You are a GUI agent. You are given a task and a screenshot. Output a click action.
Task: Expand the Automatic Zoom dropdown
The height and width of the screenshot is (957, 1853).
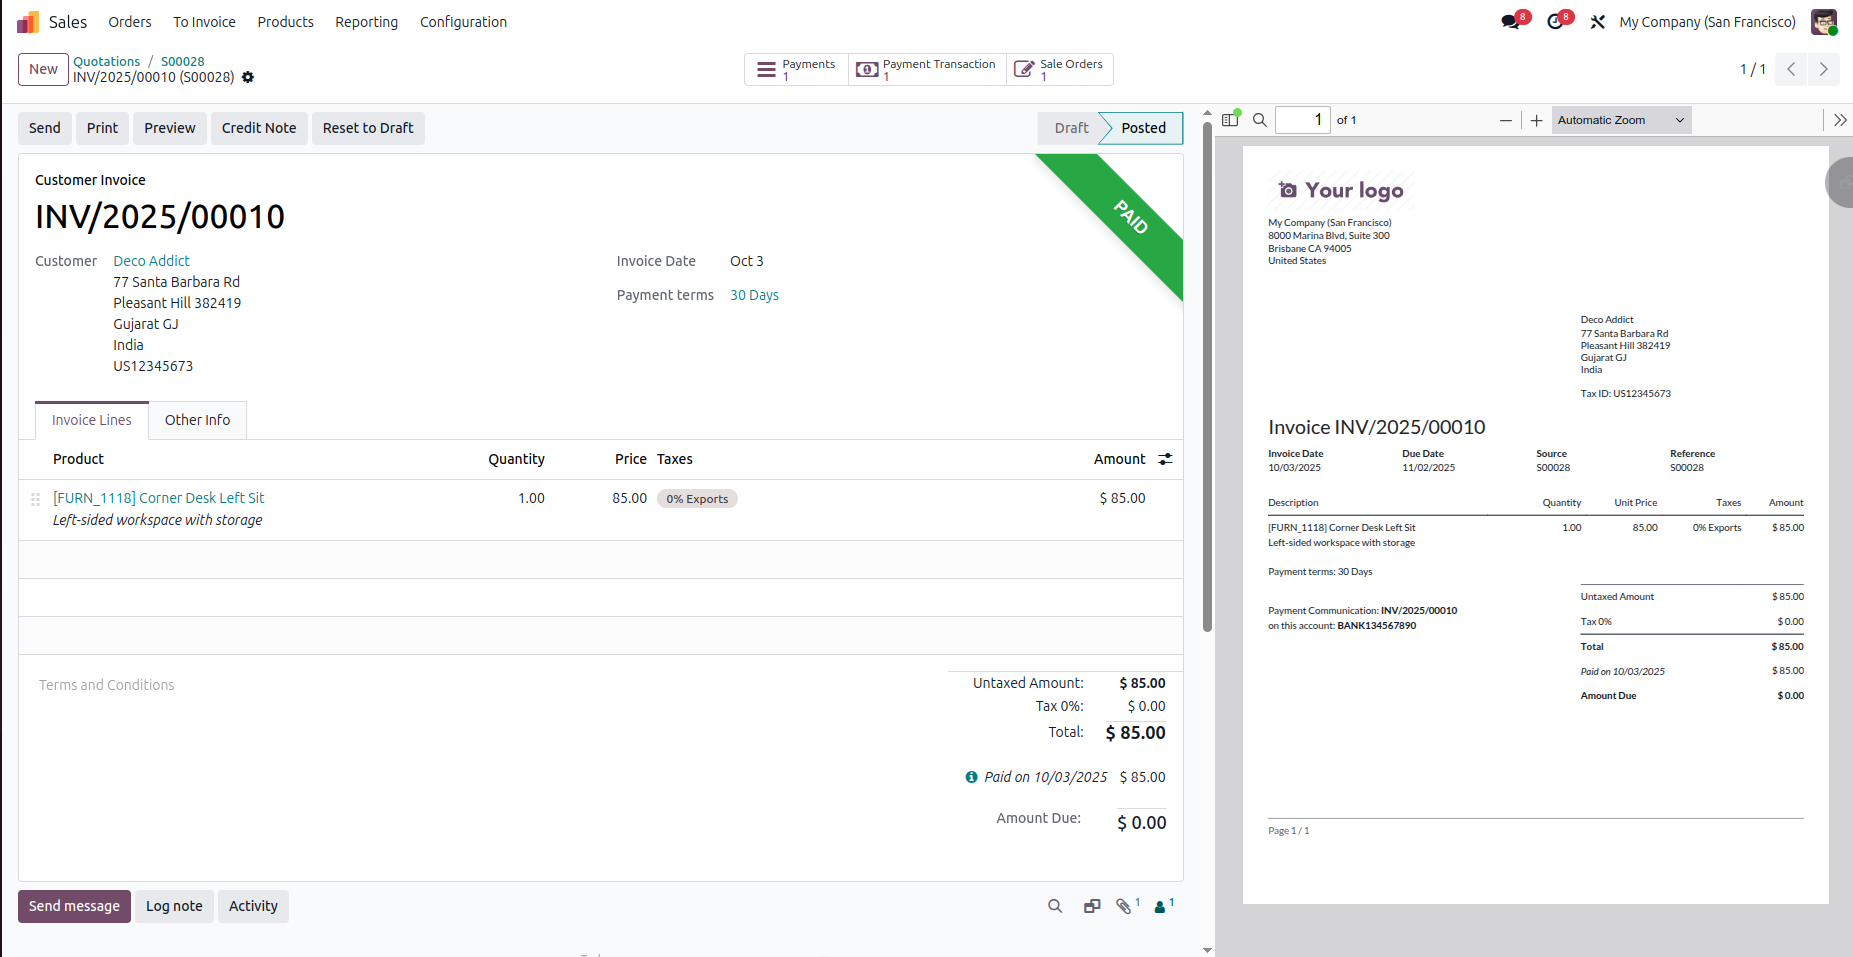[1621, 120]
